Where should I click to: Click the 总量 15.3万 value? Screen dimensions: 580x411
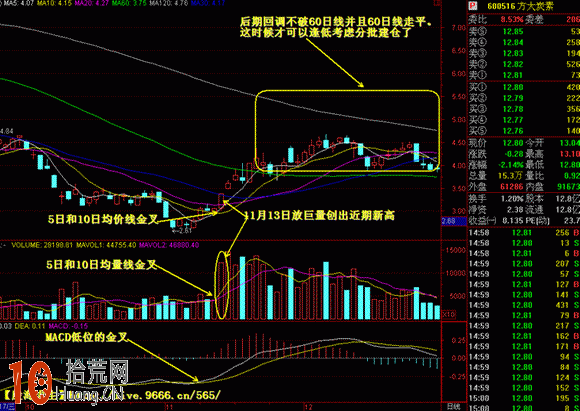[511, 176]
